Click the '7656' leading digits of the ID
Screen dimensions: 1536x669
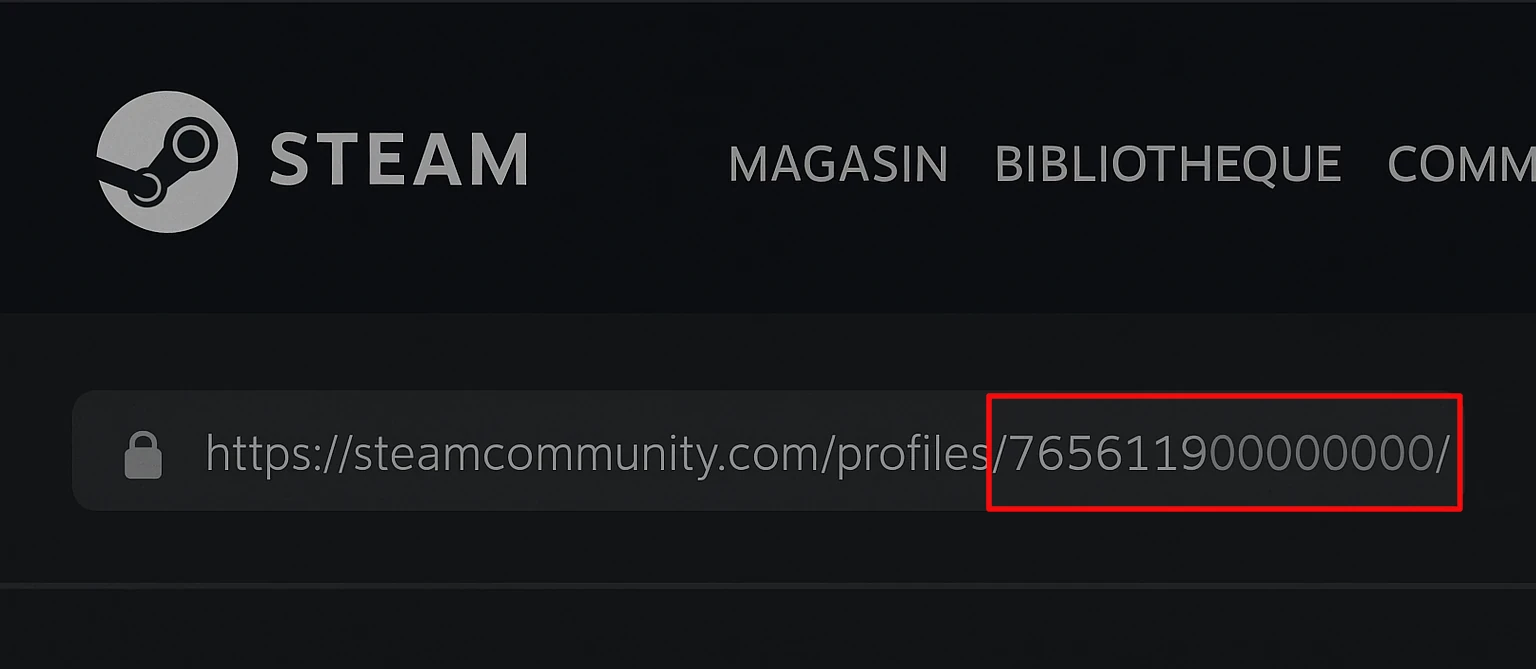[x=1065, y=454]
